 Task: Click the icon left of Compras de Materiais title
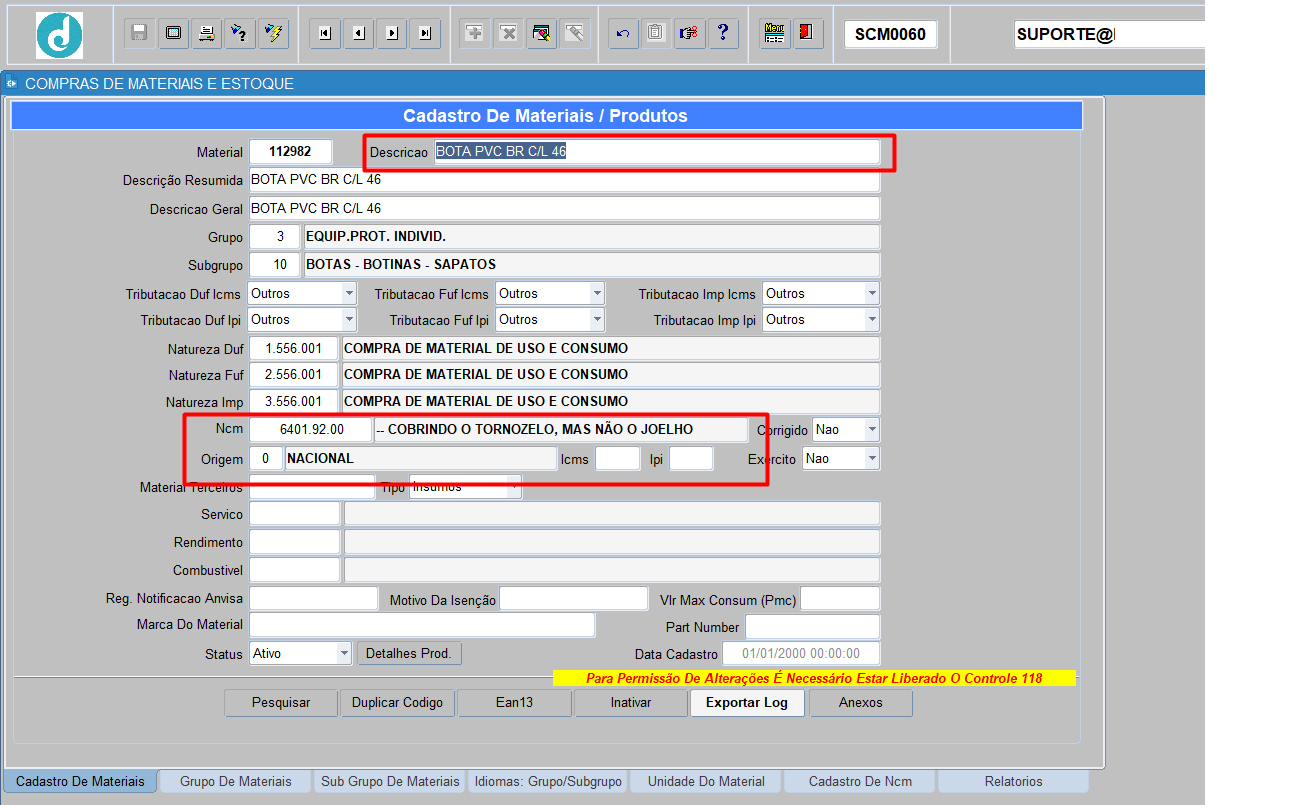(11, 83)
